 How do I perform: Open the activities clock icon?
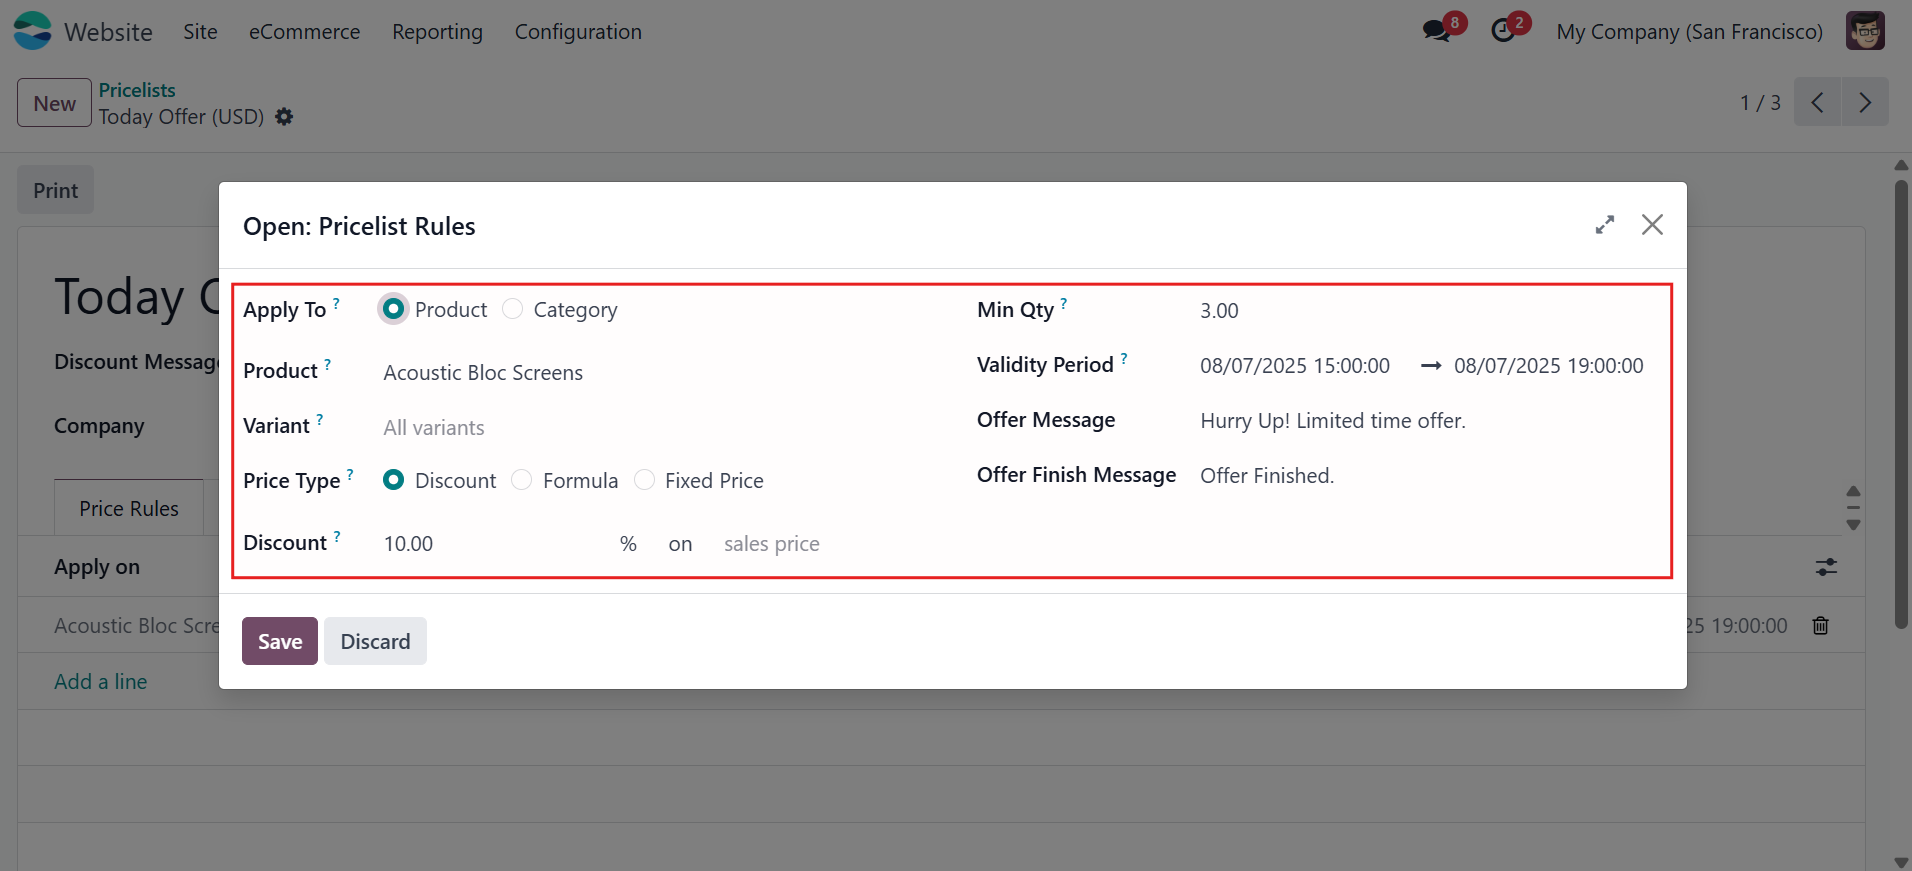1503,31
